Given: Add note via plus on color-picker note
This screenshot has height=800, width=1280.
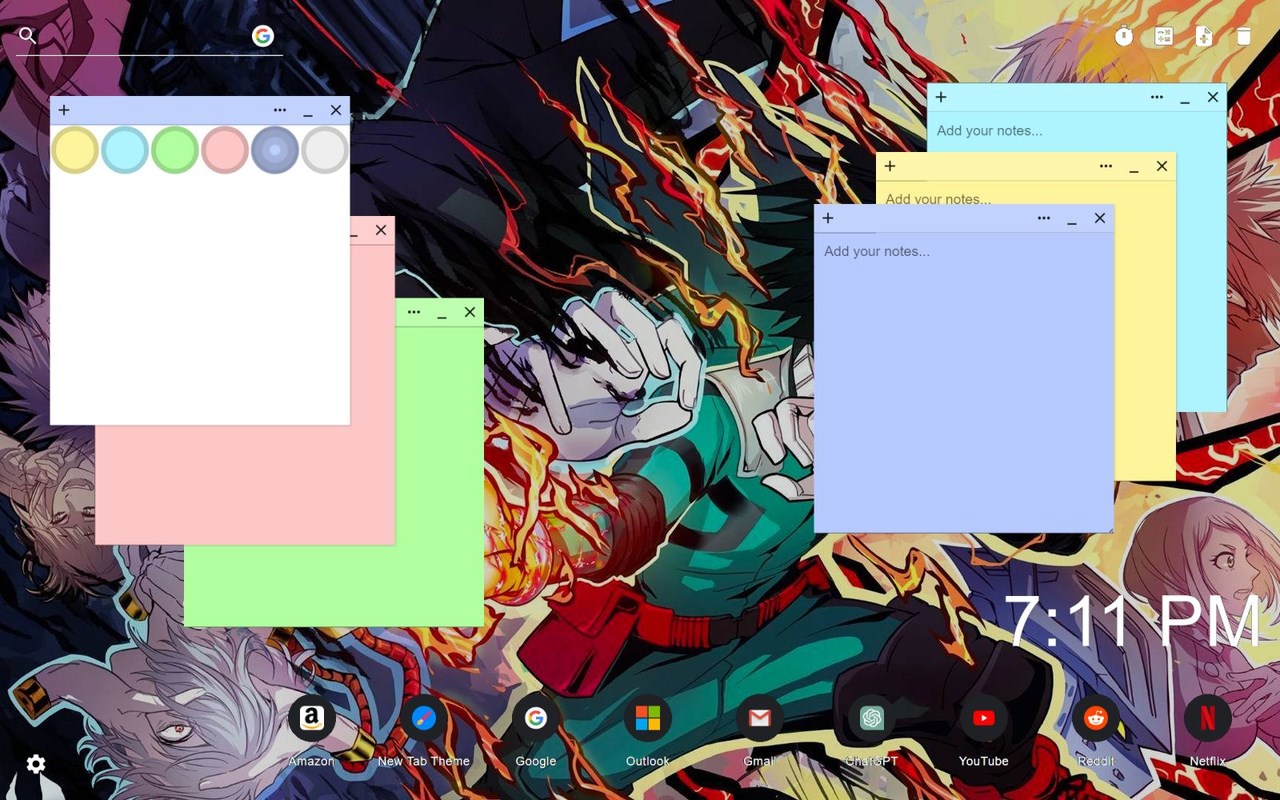Looking at the screenshot, I should pyautogui.click(x=64, y=110).
